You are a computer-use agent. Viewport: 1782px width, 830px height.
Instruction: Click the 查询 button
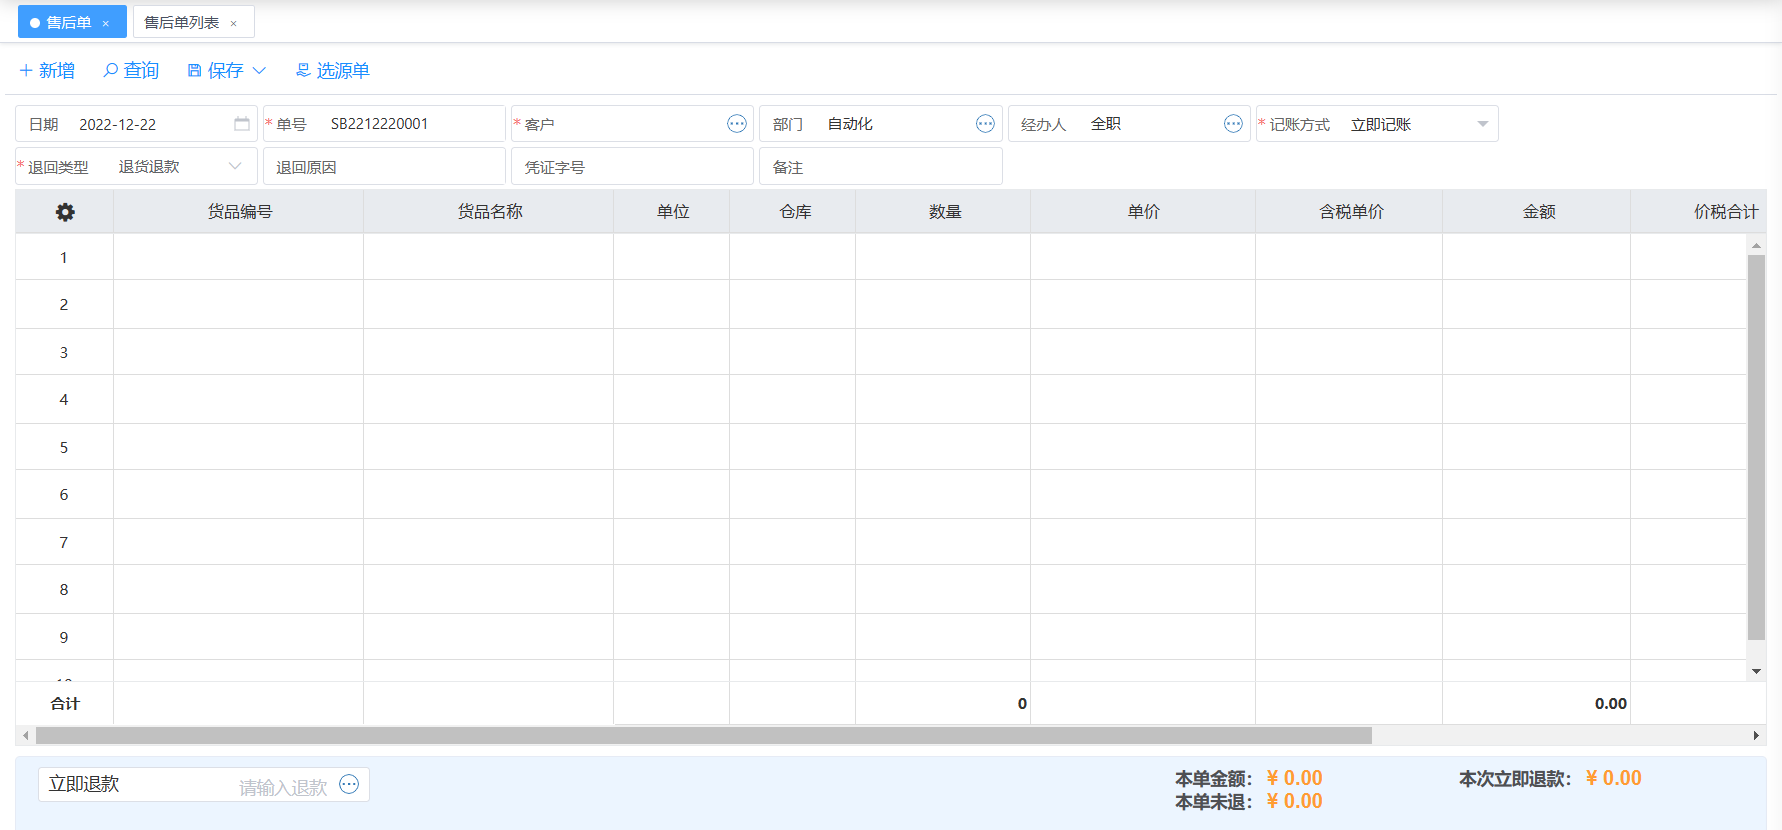(131, 71)
